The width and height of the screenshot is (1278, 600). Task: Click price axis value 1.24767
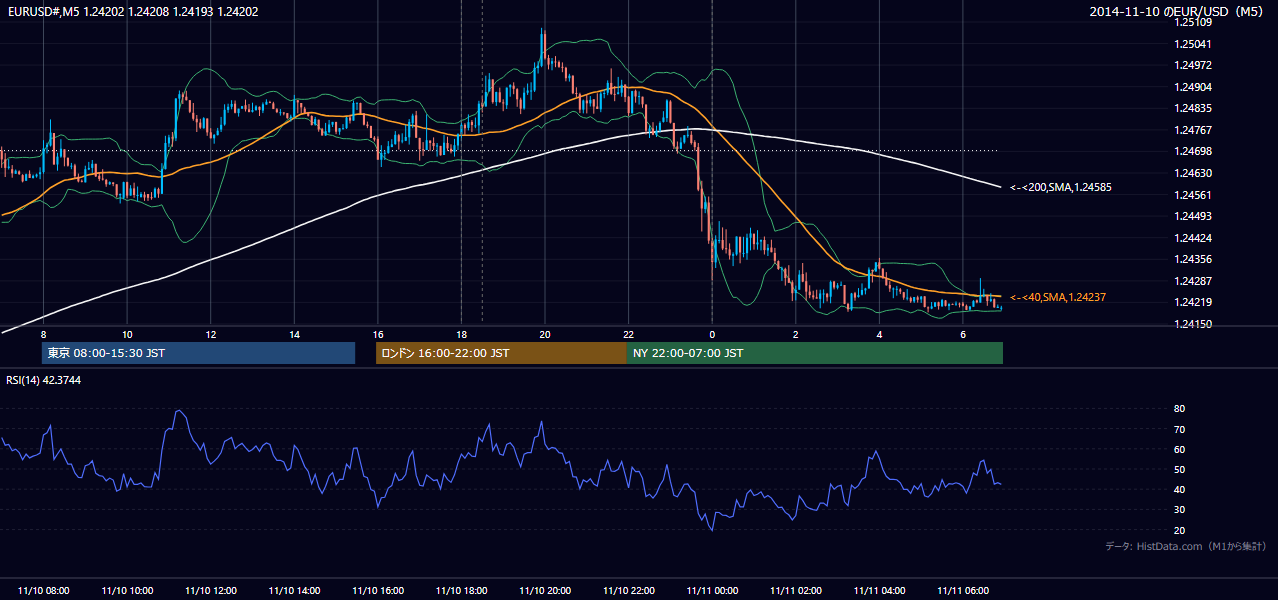pos(1192,130)
